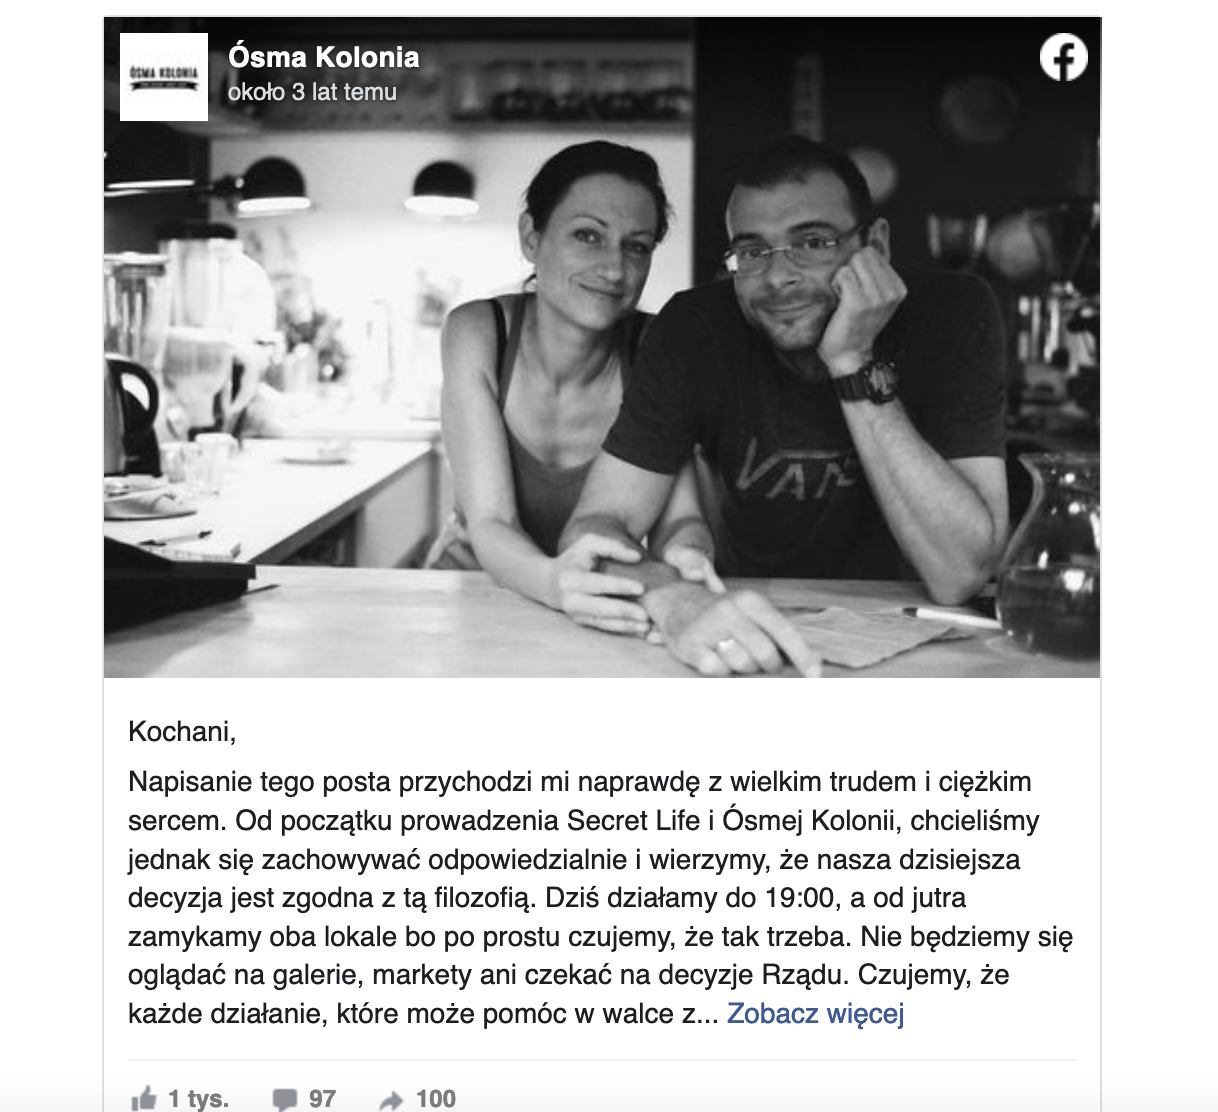Click the thumbs-up like icon
The height and width of the screenshot is (1112, 1218).
144,1098
